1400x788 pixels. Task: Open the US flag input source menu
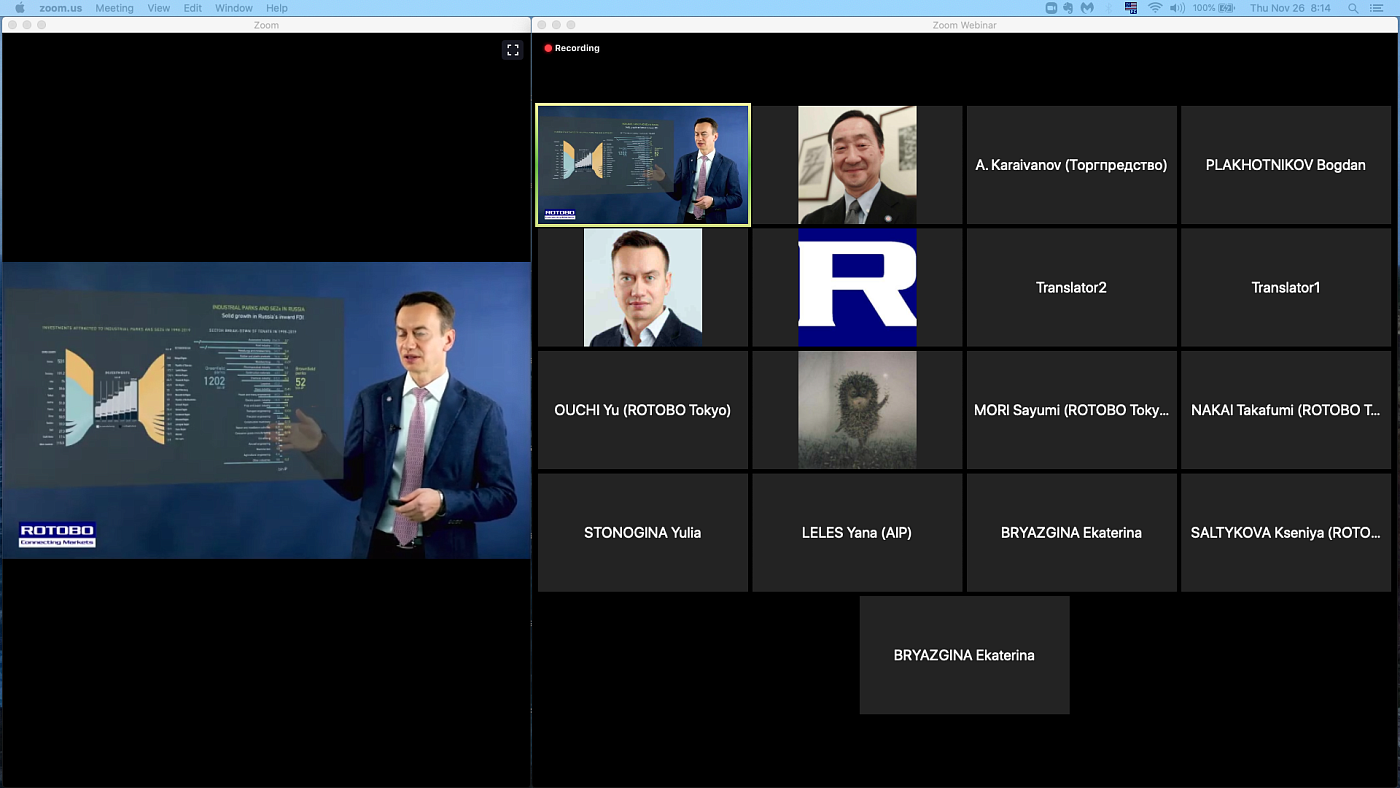[1131, 8]
